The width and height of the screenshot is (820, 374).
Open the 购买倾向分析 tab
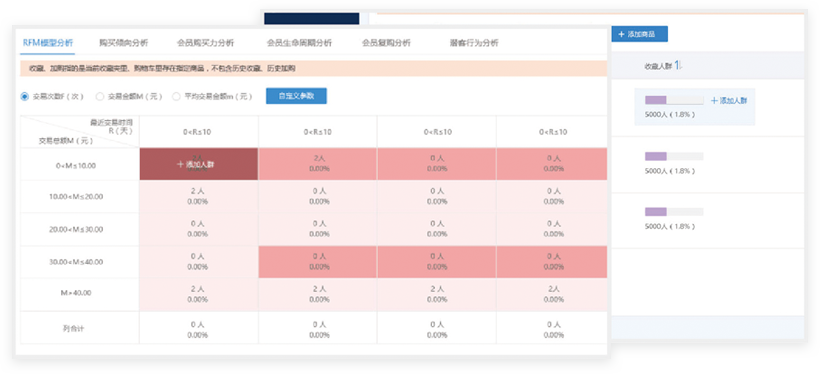click(123, 43)
